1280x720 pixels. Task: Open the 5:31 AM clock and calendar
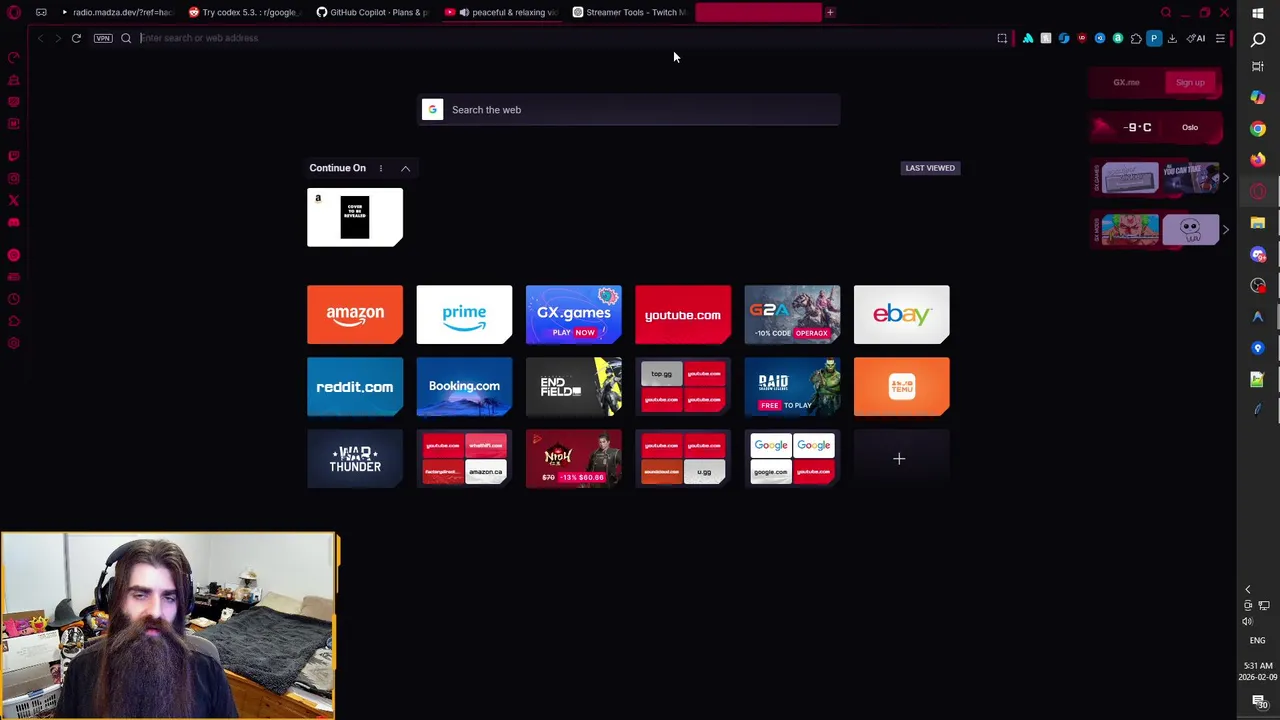click(1258, 671)
